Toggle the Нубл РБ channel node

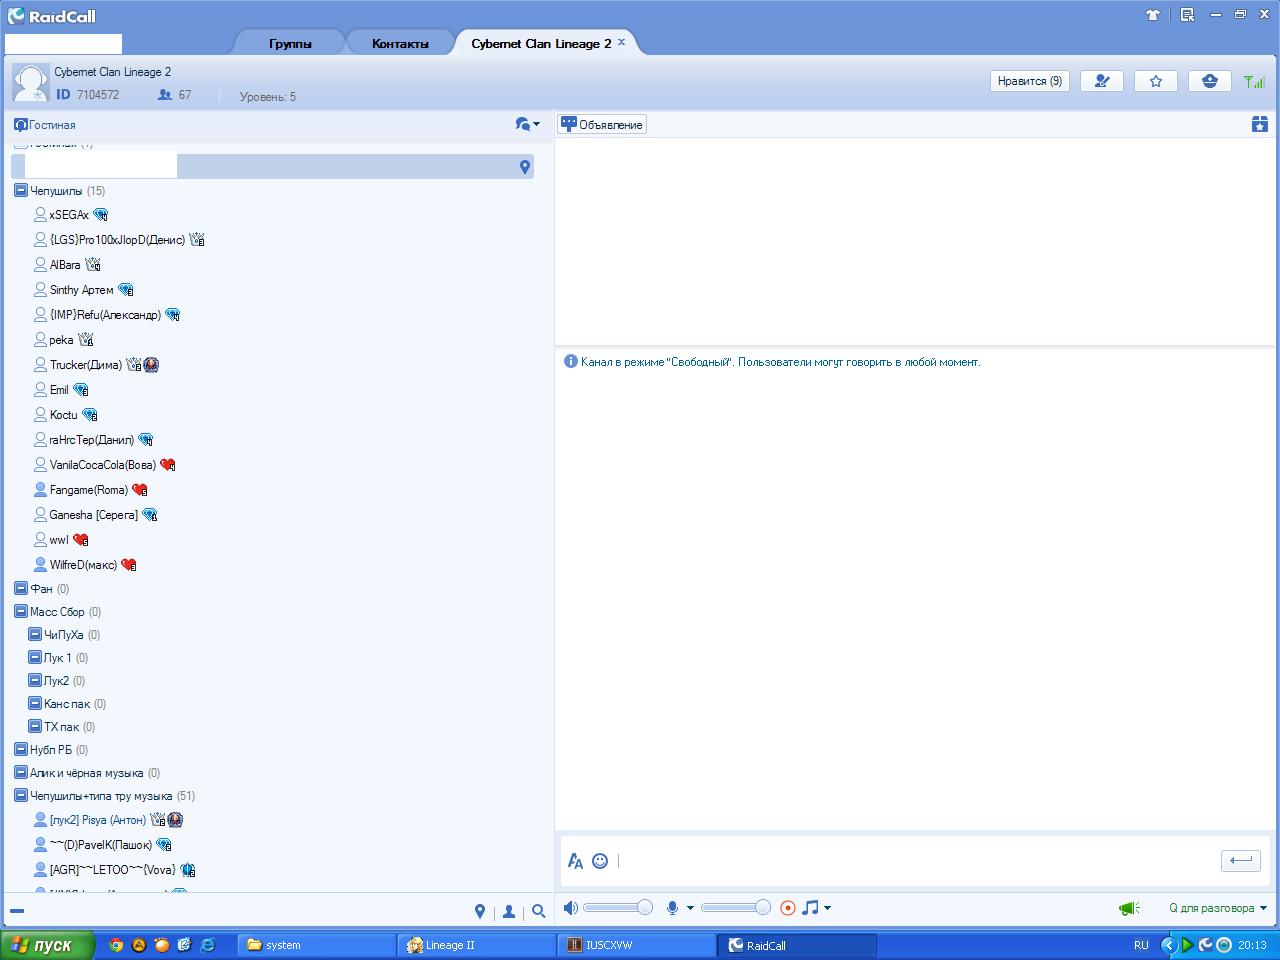20,749
